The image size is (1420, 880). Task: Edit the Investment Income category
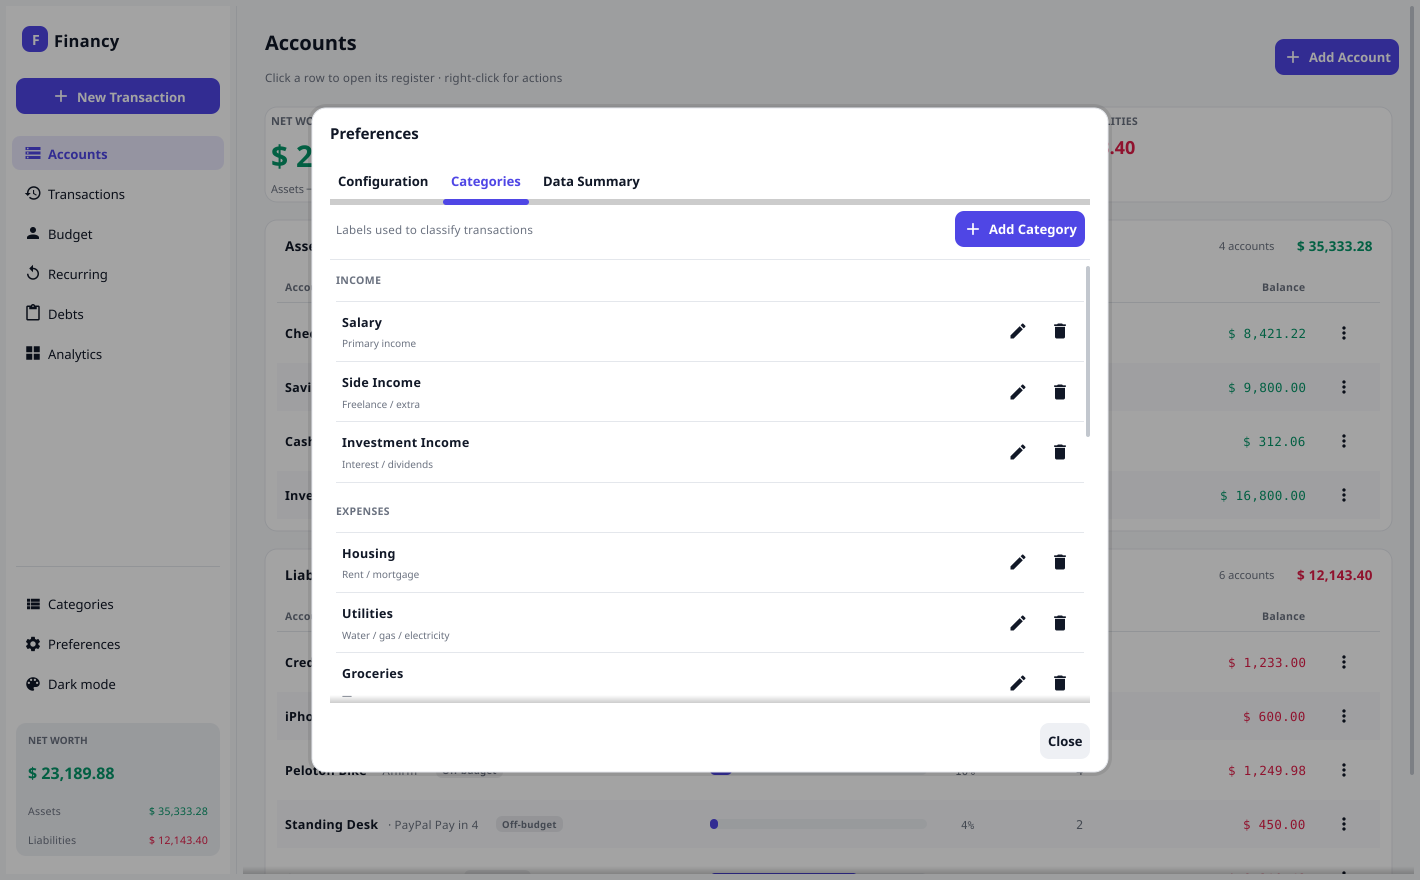click(1018, 452)
